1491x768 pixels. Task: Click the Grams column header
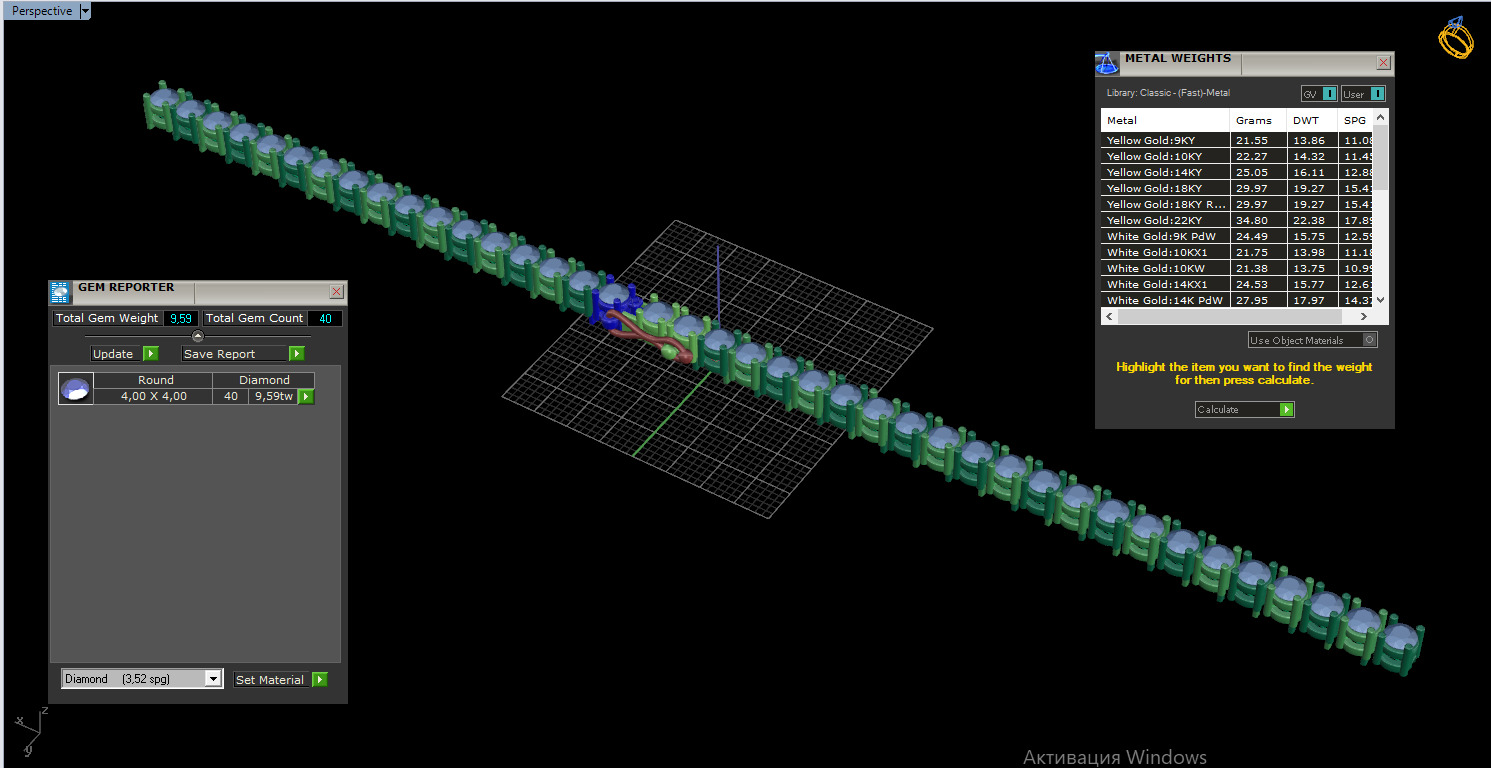[1259, 120]
